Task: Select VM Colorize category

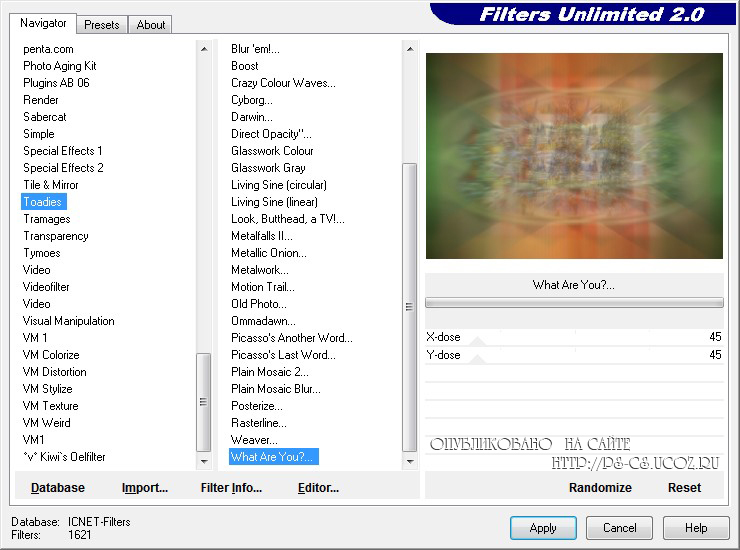Action: (51, 355)
